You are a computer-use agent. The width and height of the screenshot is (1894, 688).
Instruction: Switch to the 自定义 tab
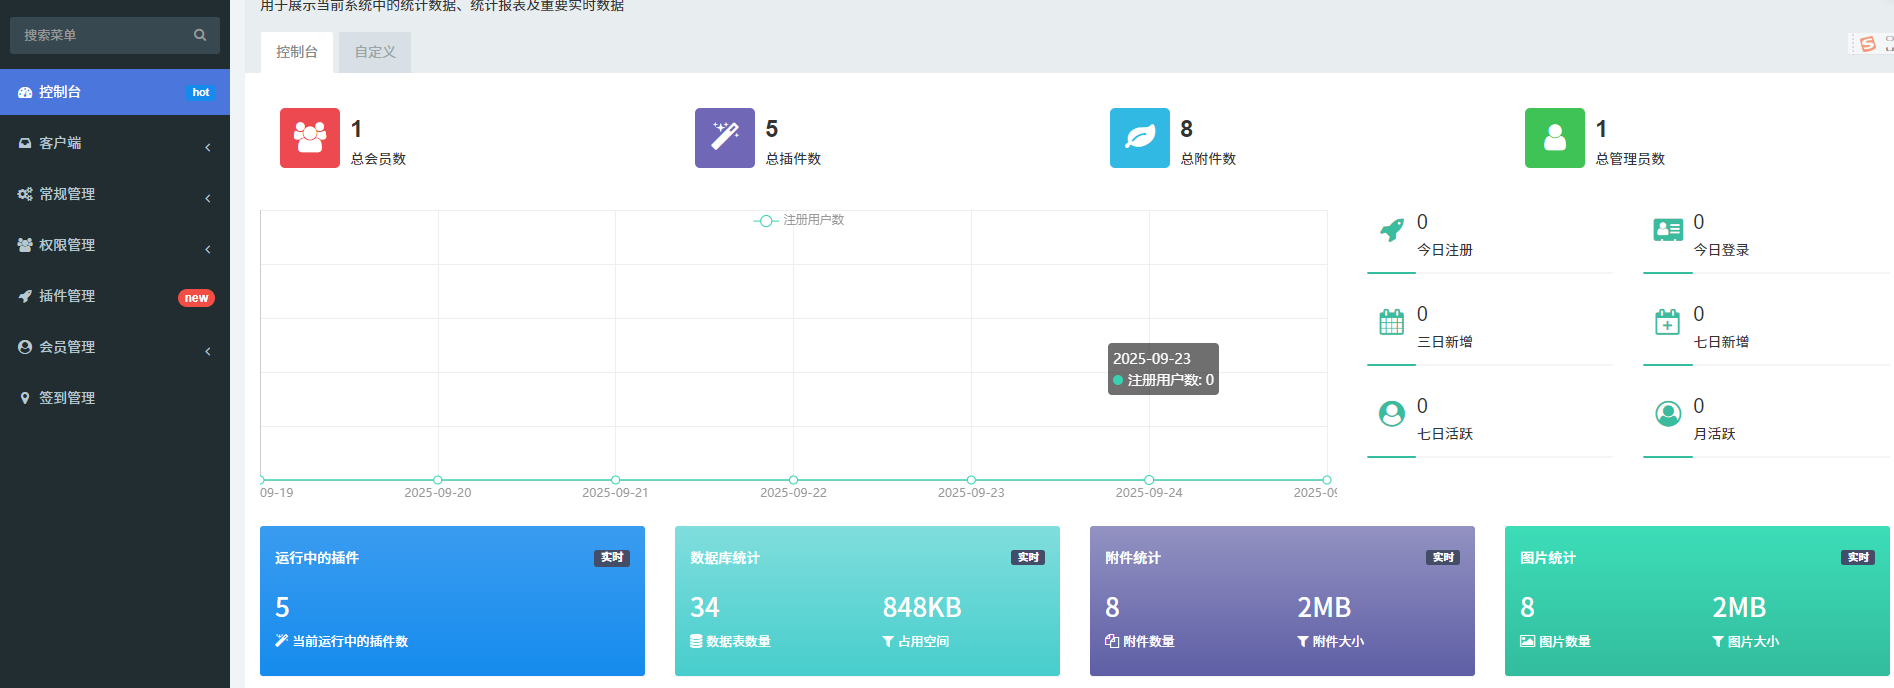click(375, 52)
